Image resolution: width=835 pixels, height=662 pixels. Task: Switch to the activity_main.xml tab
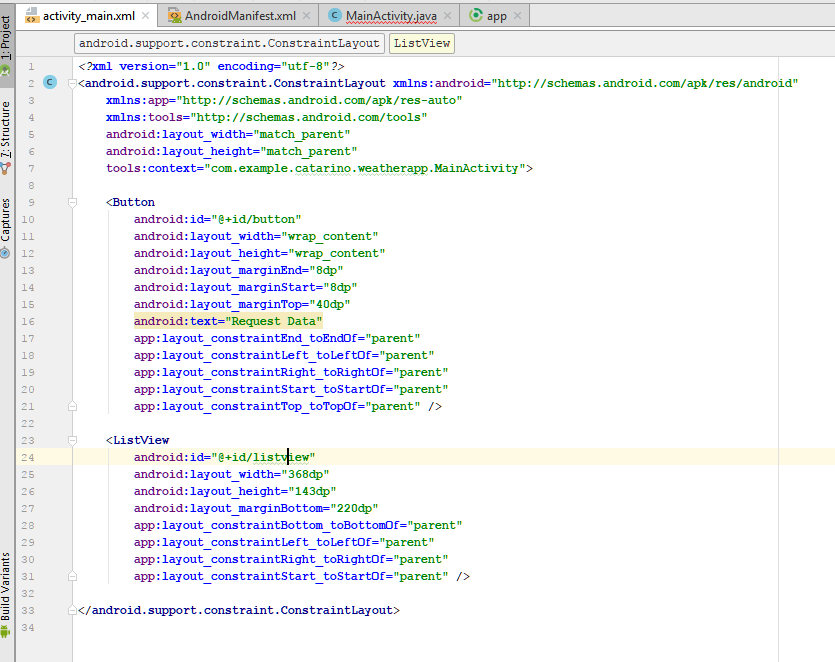coord(88,16)
